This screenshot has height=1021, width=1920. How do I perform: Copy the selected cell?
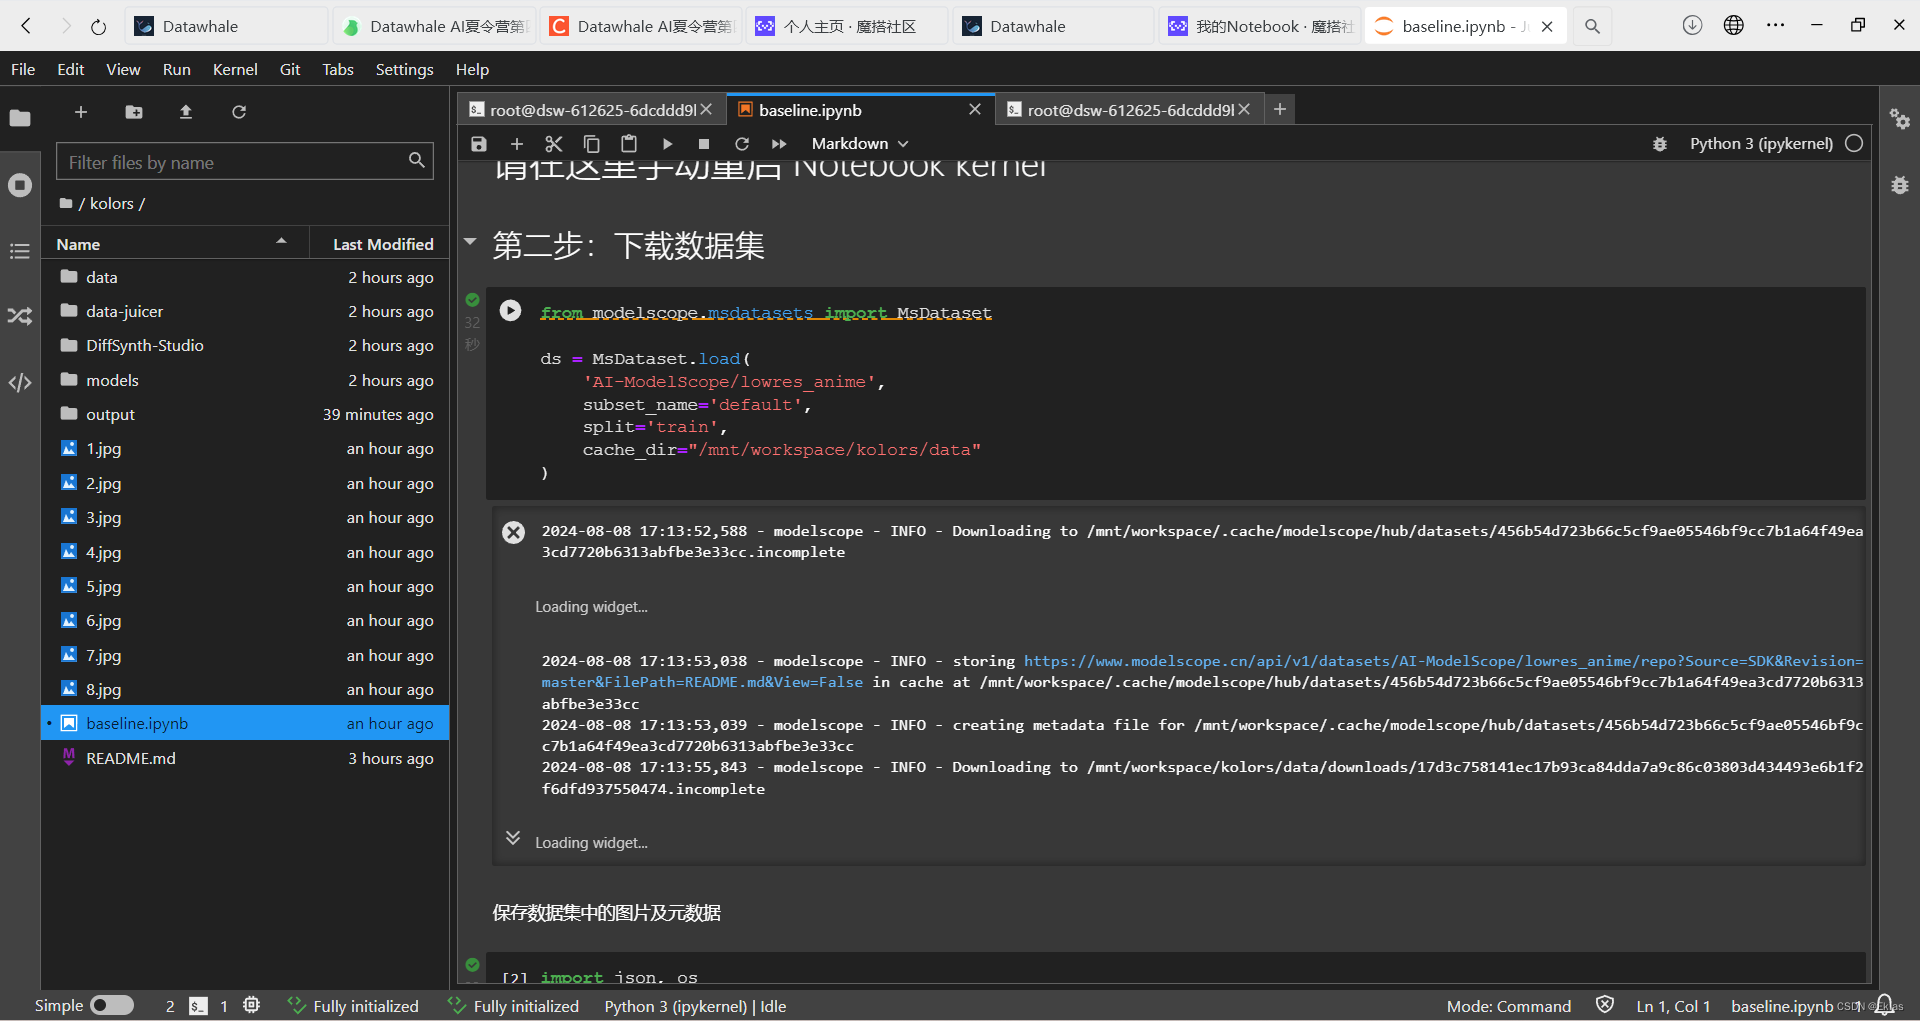pyautogui.click(x=591, y=144)
